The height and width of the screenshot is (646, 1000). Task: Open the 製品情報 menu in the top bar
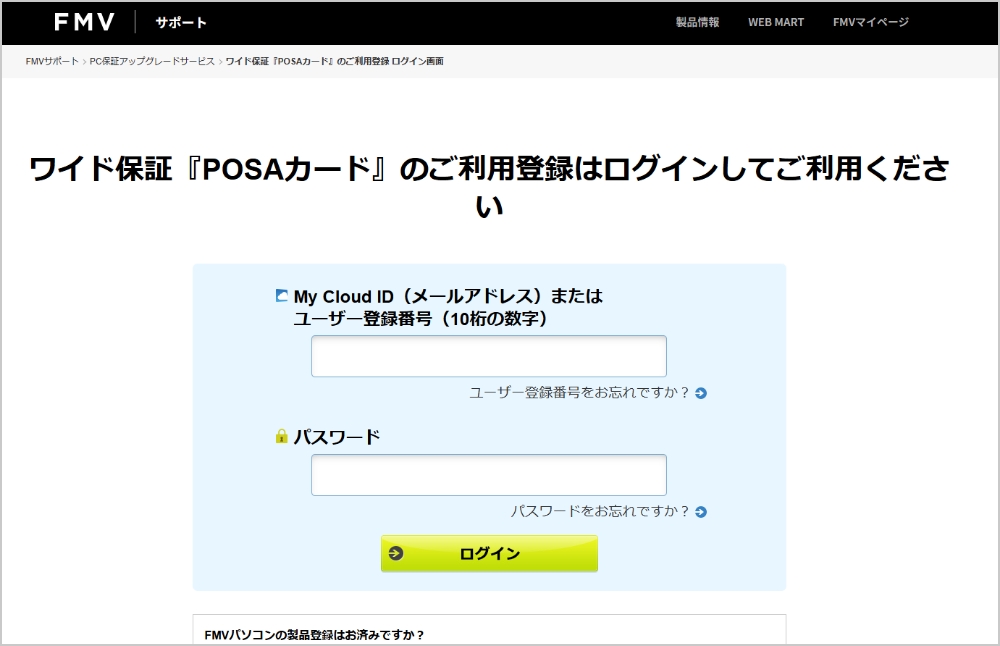[698, 21]
